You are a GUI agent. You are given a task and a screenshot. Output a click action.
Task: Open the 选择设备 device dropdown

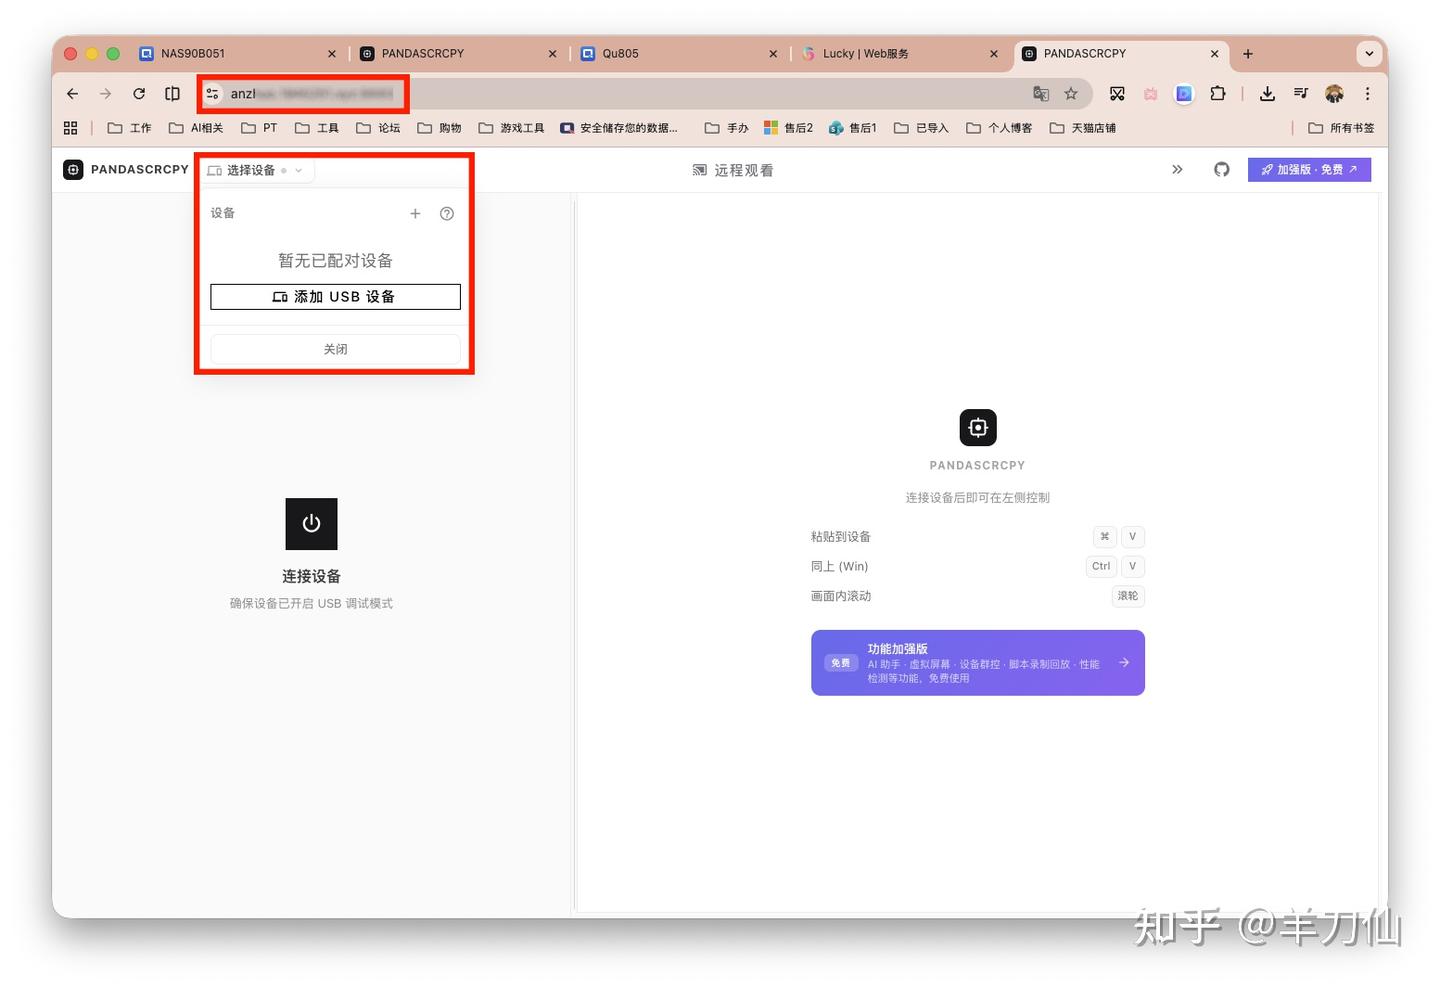pos(256,171)
